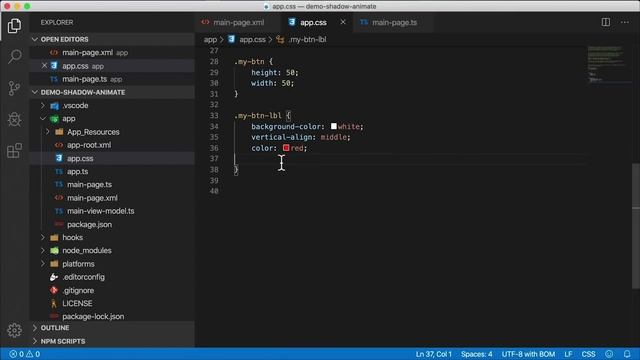The height and width of the screenshot is (360, 640).
Task: Open notifications bell in status bar
Action: click(x=627, y=354)
